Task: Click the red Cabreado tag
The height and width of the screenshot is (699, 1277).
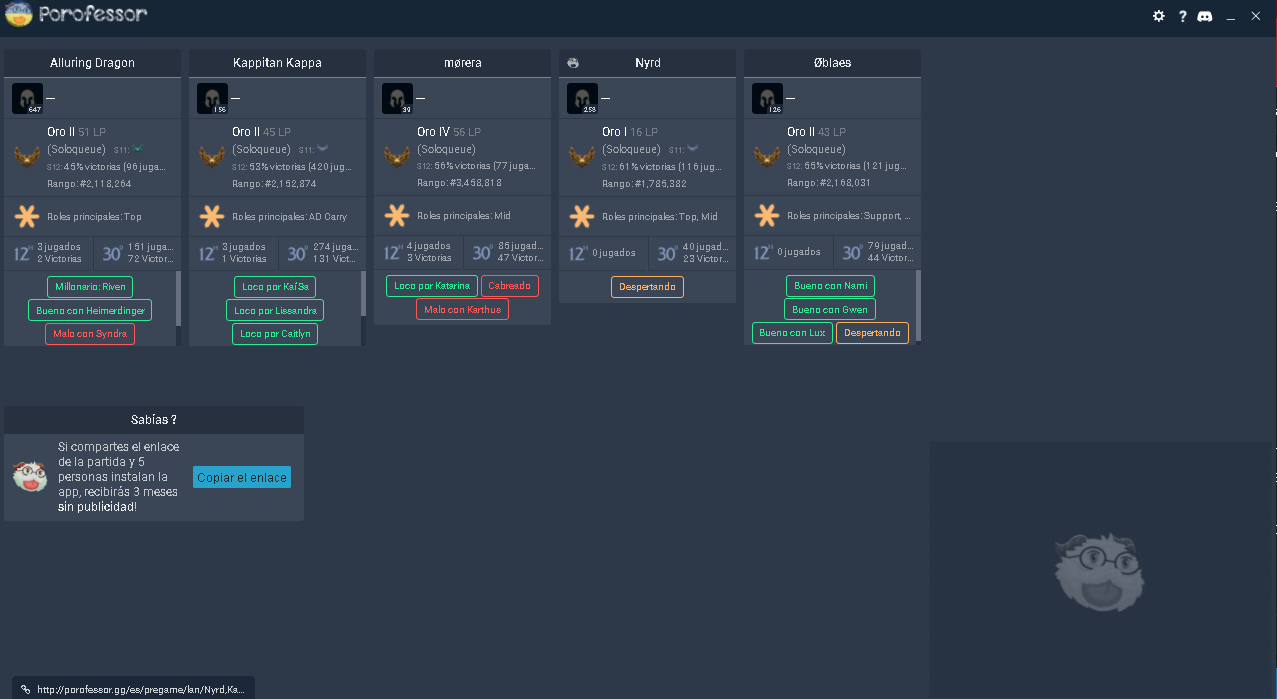Action: tap(510, 286)
